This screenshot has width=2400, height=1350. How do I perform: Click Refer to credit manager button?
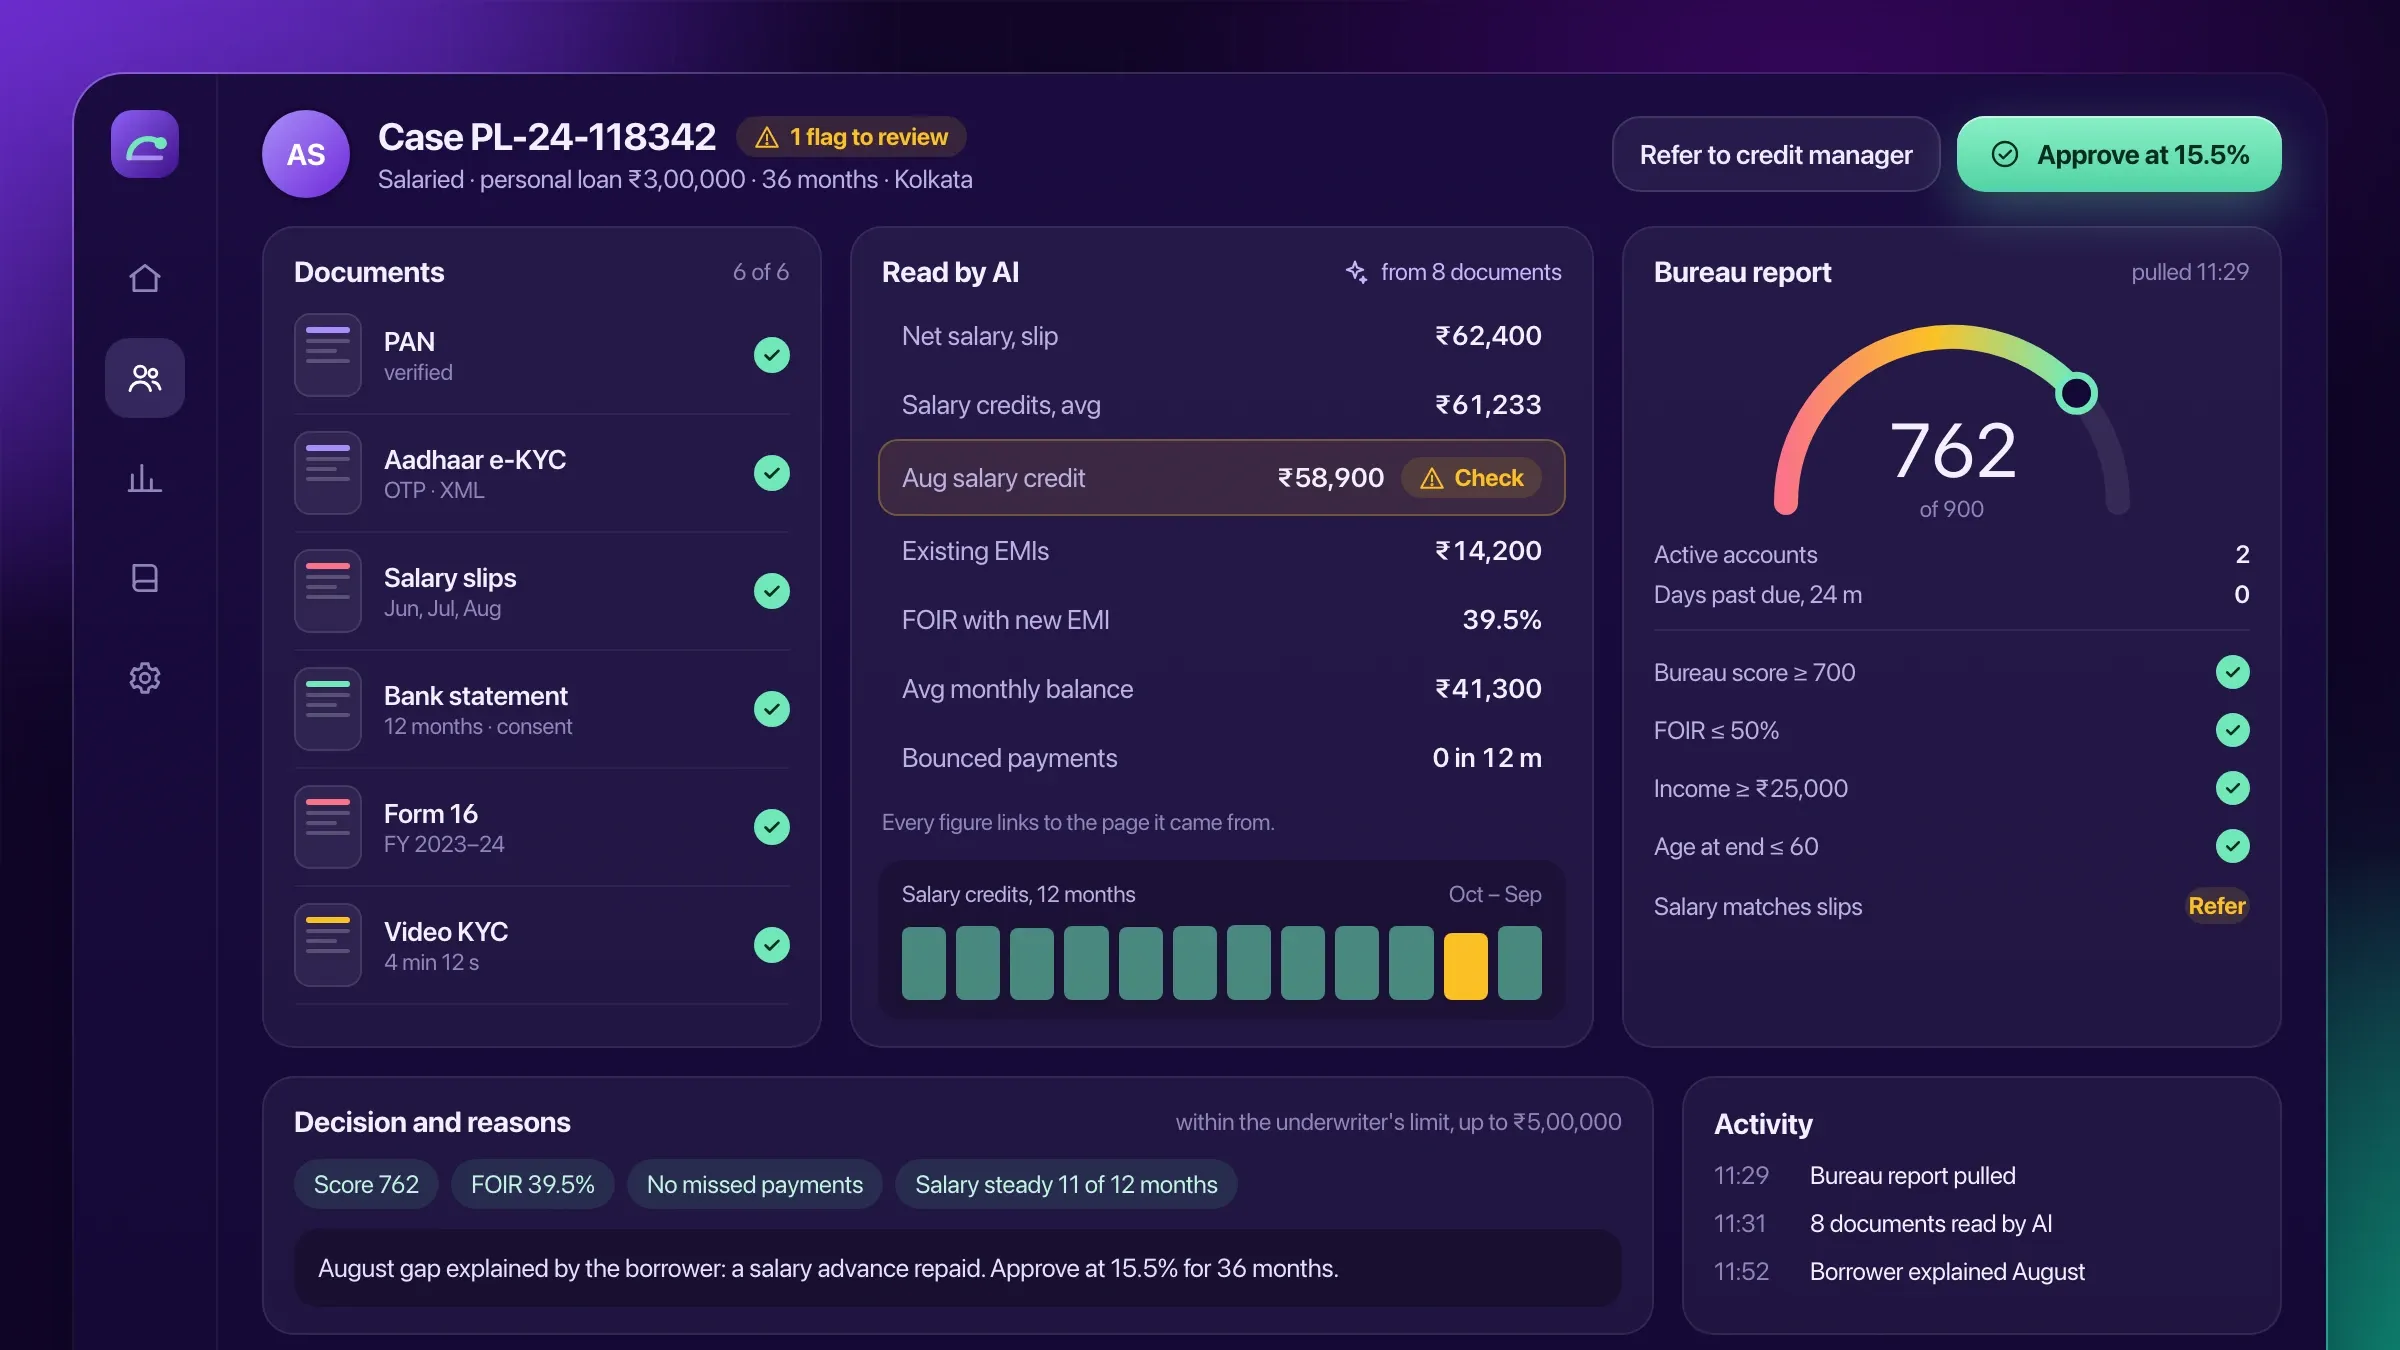tap(1776, 154)
